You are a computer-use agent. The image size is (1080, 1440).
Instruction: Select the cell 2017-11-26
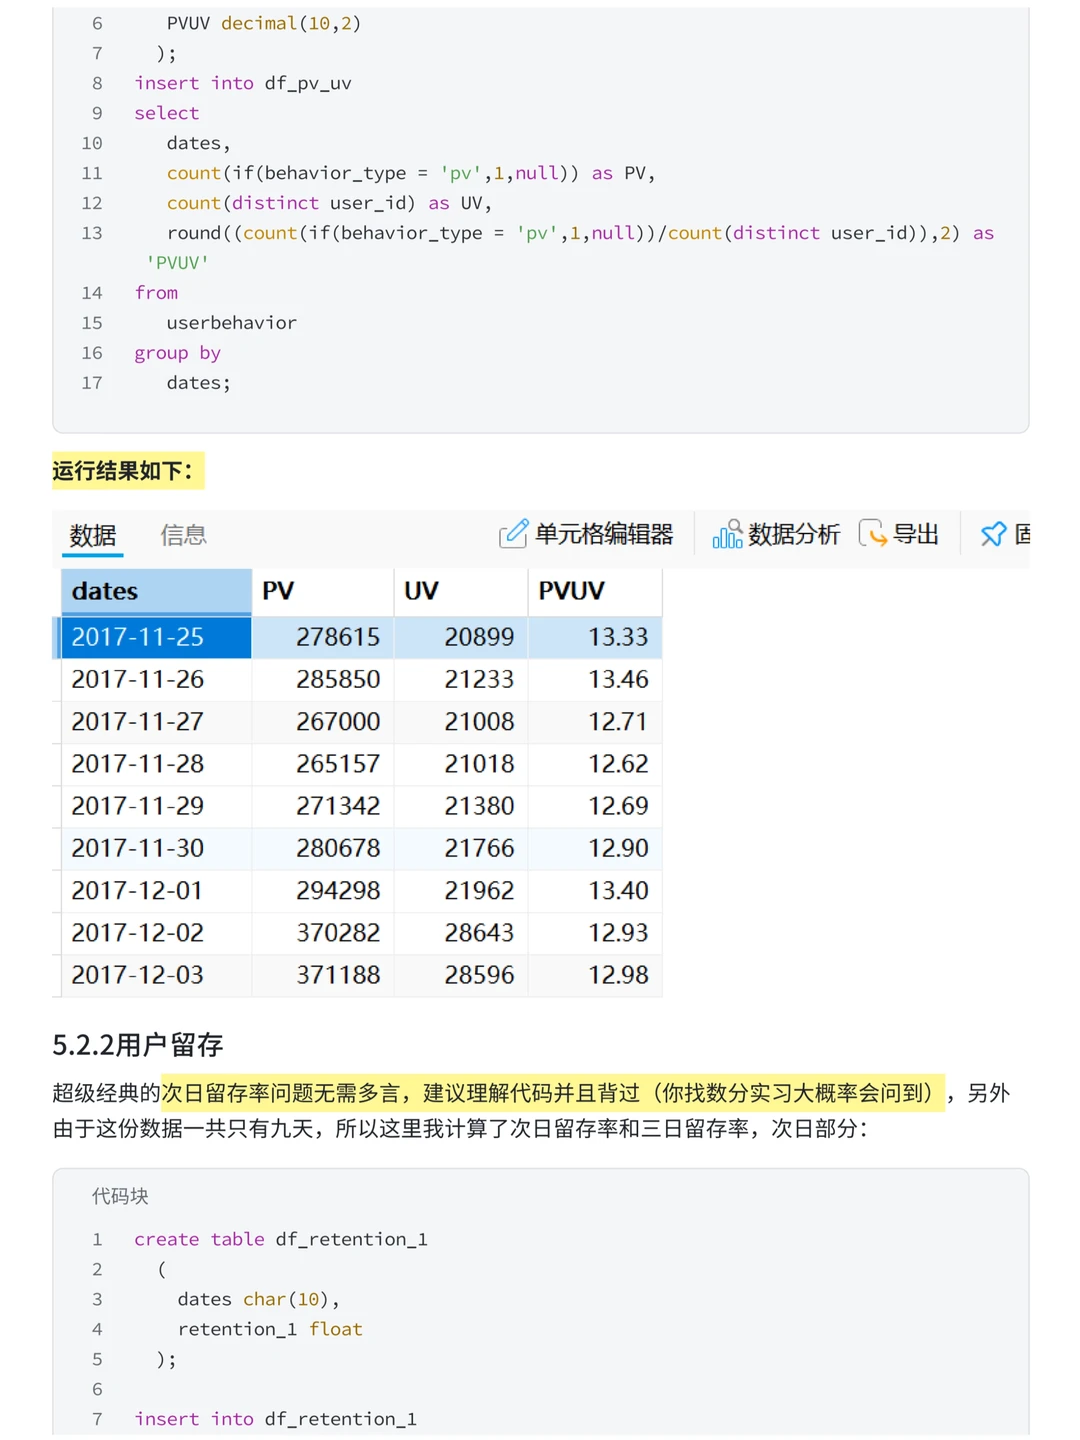coord(156,679)
